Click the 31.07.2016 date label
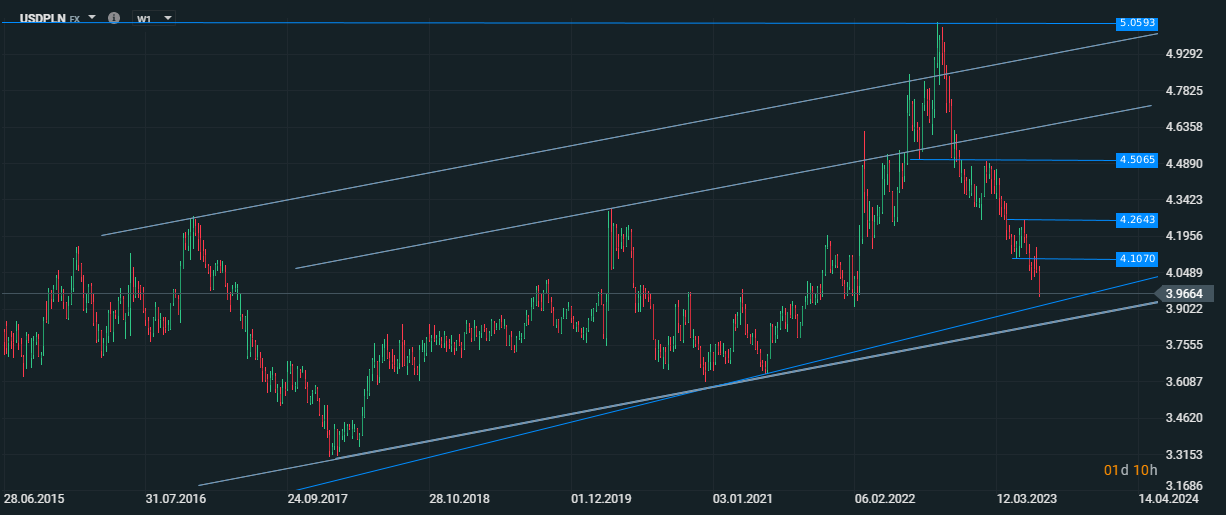The image size is (1226, 515). [175, 497]
